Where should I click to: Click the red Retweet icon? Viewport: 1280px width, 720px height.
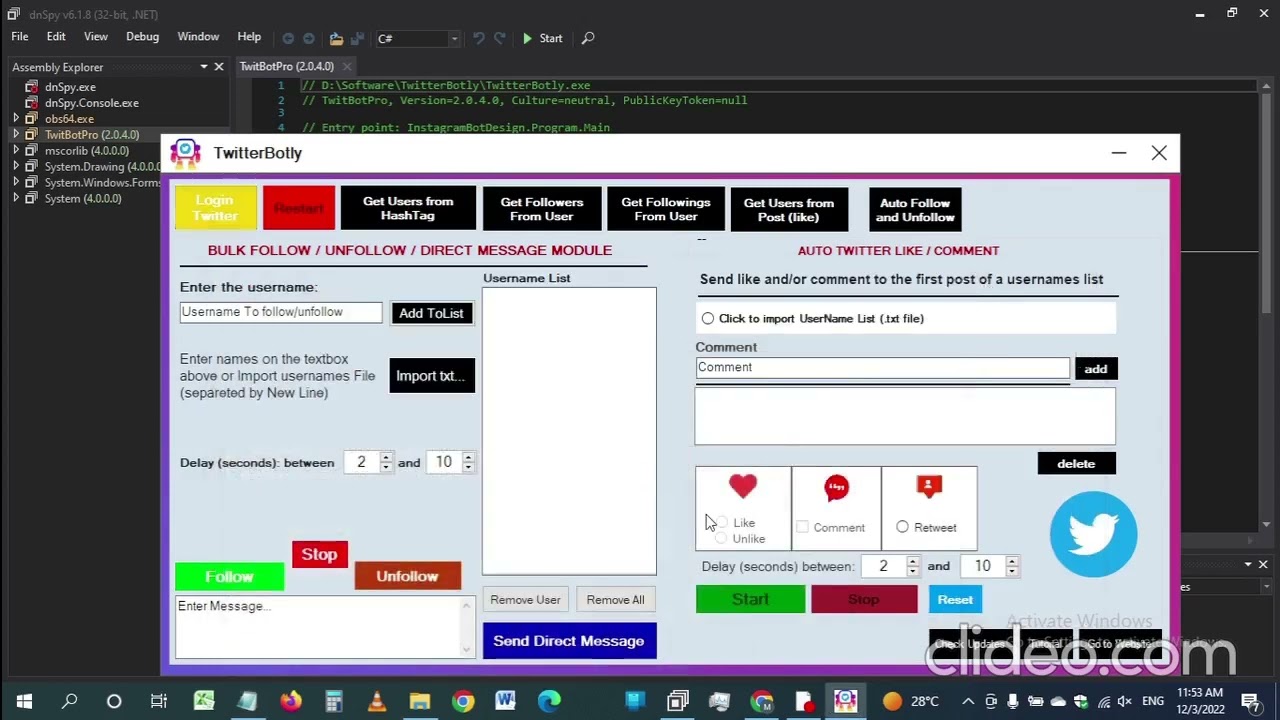tap(929, 486)
